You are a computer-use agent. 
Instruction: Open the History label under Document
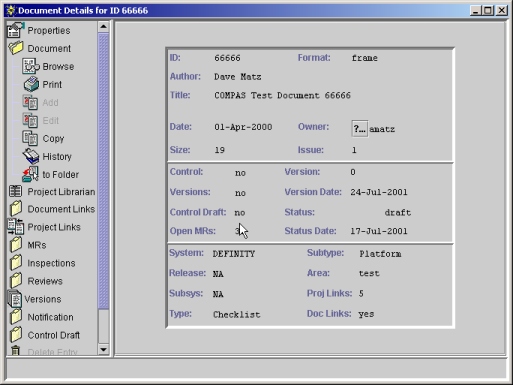click(x=57, y=157)
